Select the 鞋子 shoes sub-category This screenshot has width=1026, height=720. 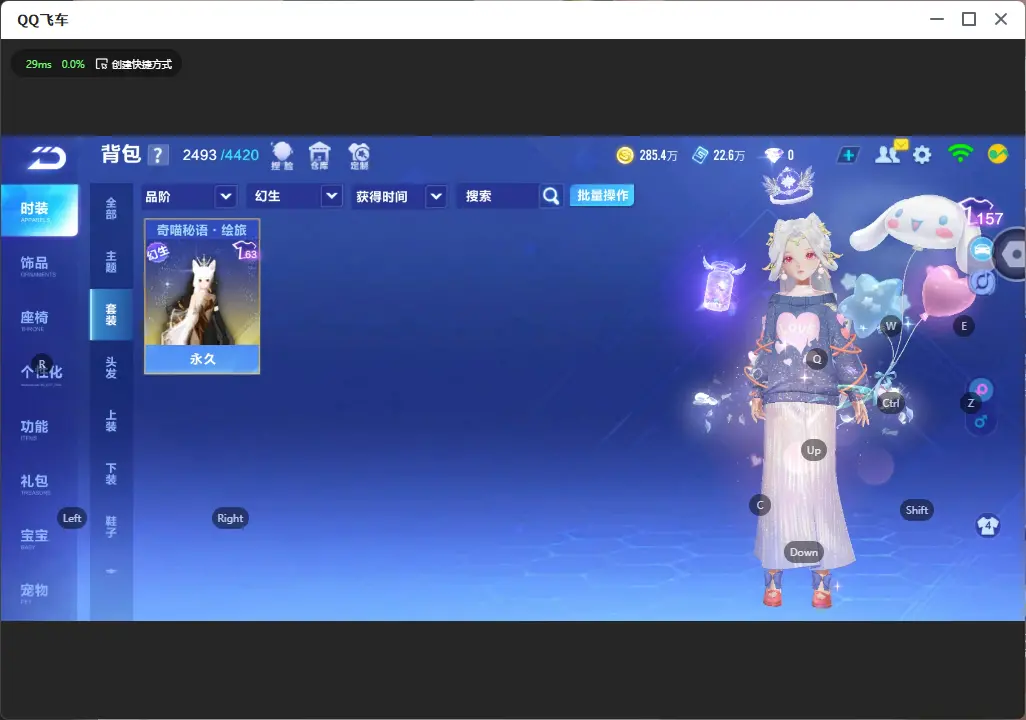click(111, 527)
